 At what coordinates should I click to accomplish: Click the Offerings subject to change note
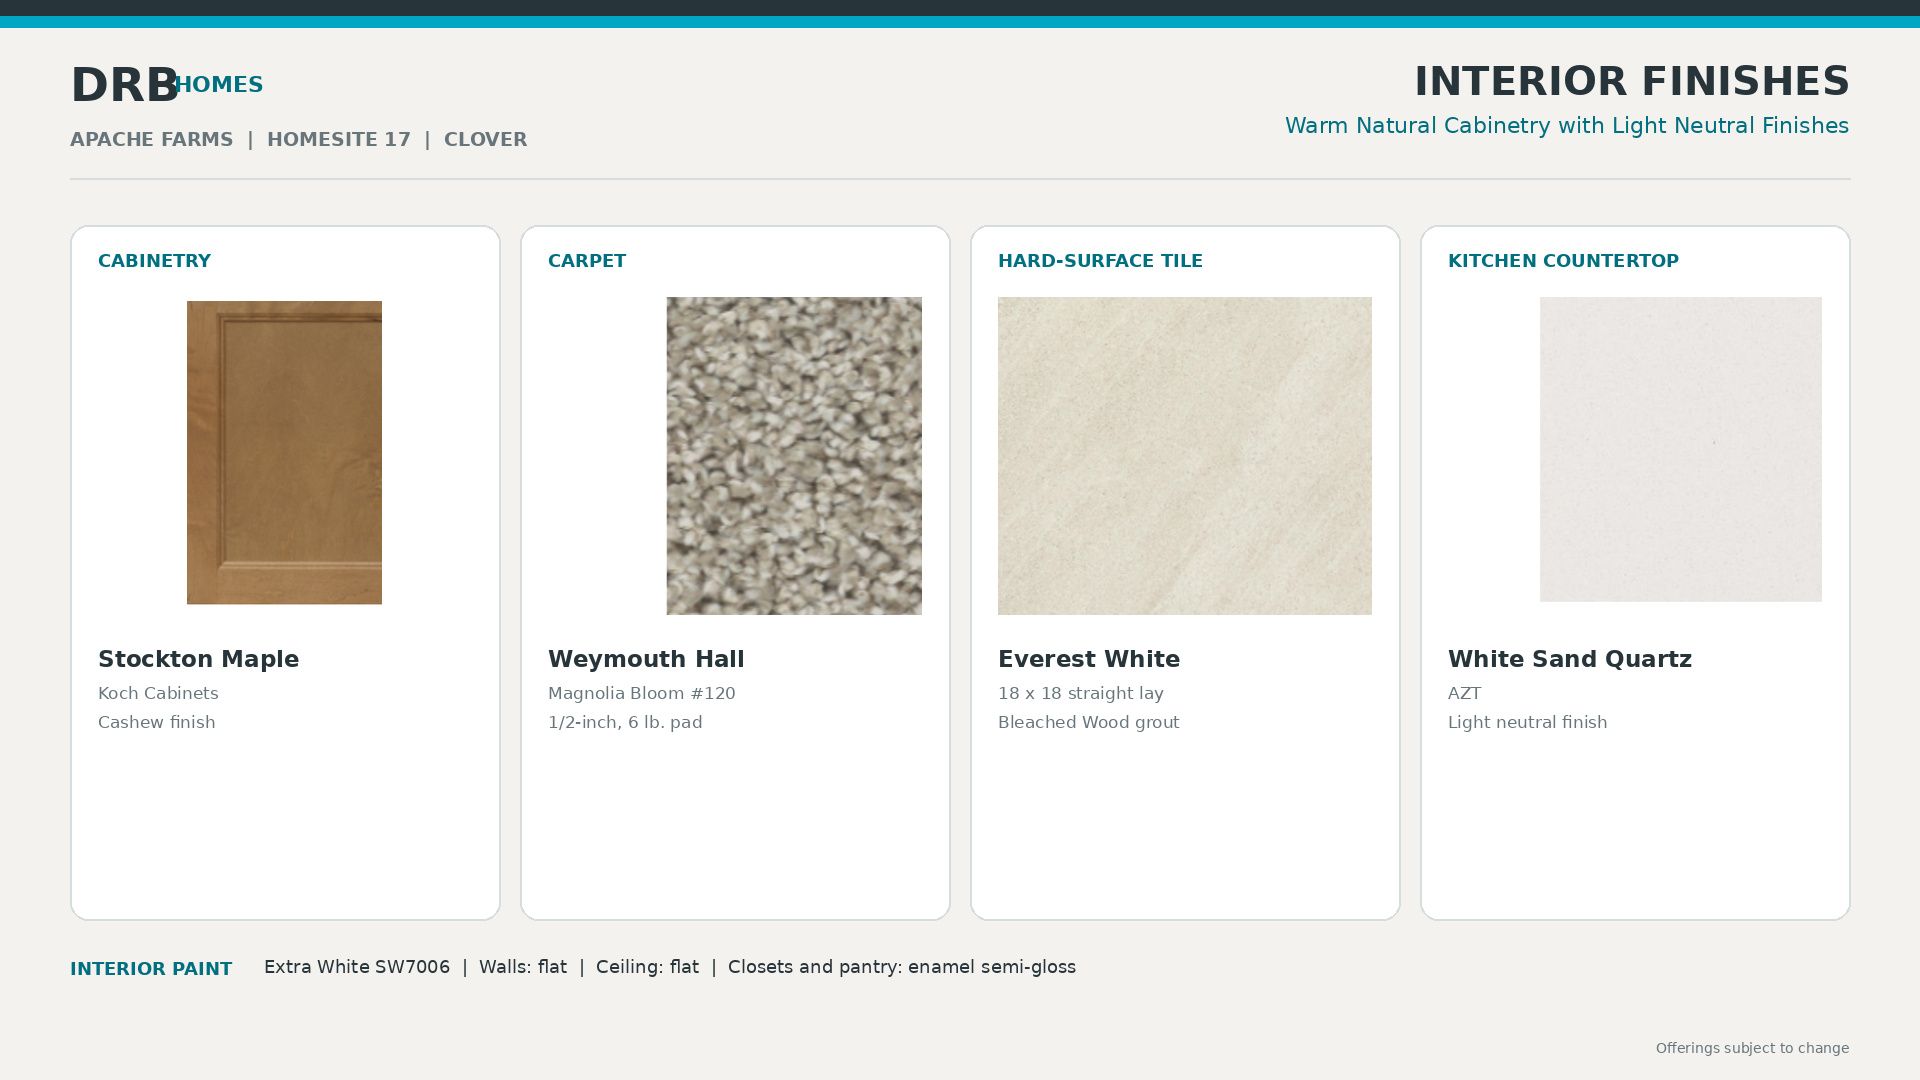coord(1753,1048)
